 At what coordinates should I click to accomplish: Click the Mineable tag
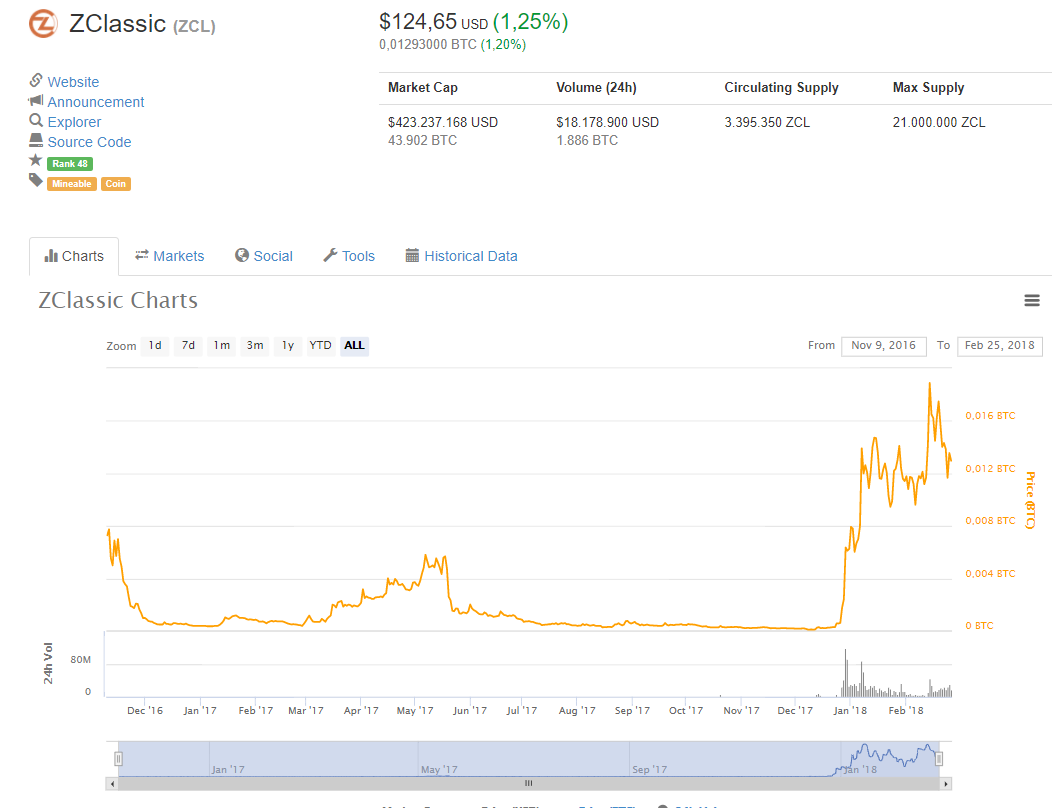coord(72,184)
